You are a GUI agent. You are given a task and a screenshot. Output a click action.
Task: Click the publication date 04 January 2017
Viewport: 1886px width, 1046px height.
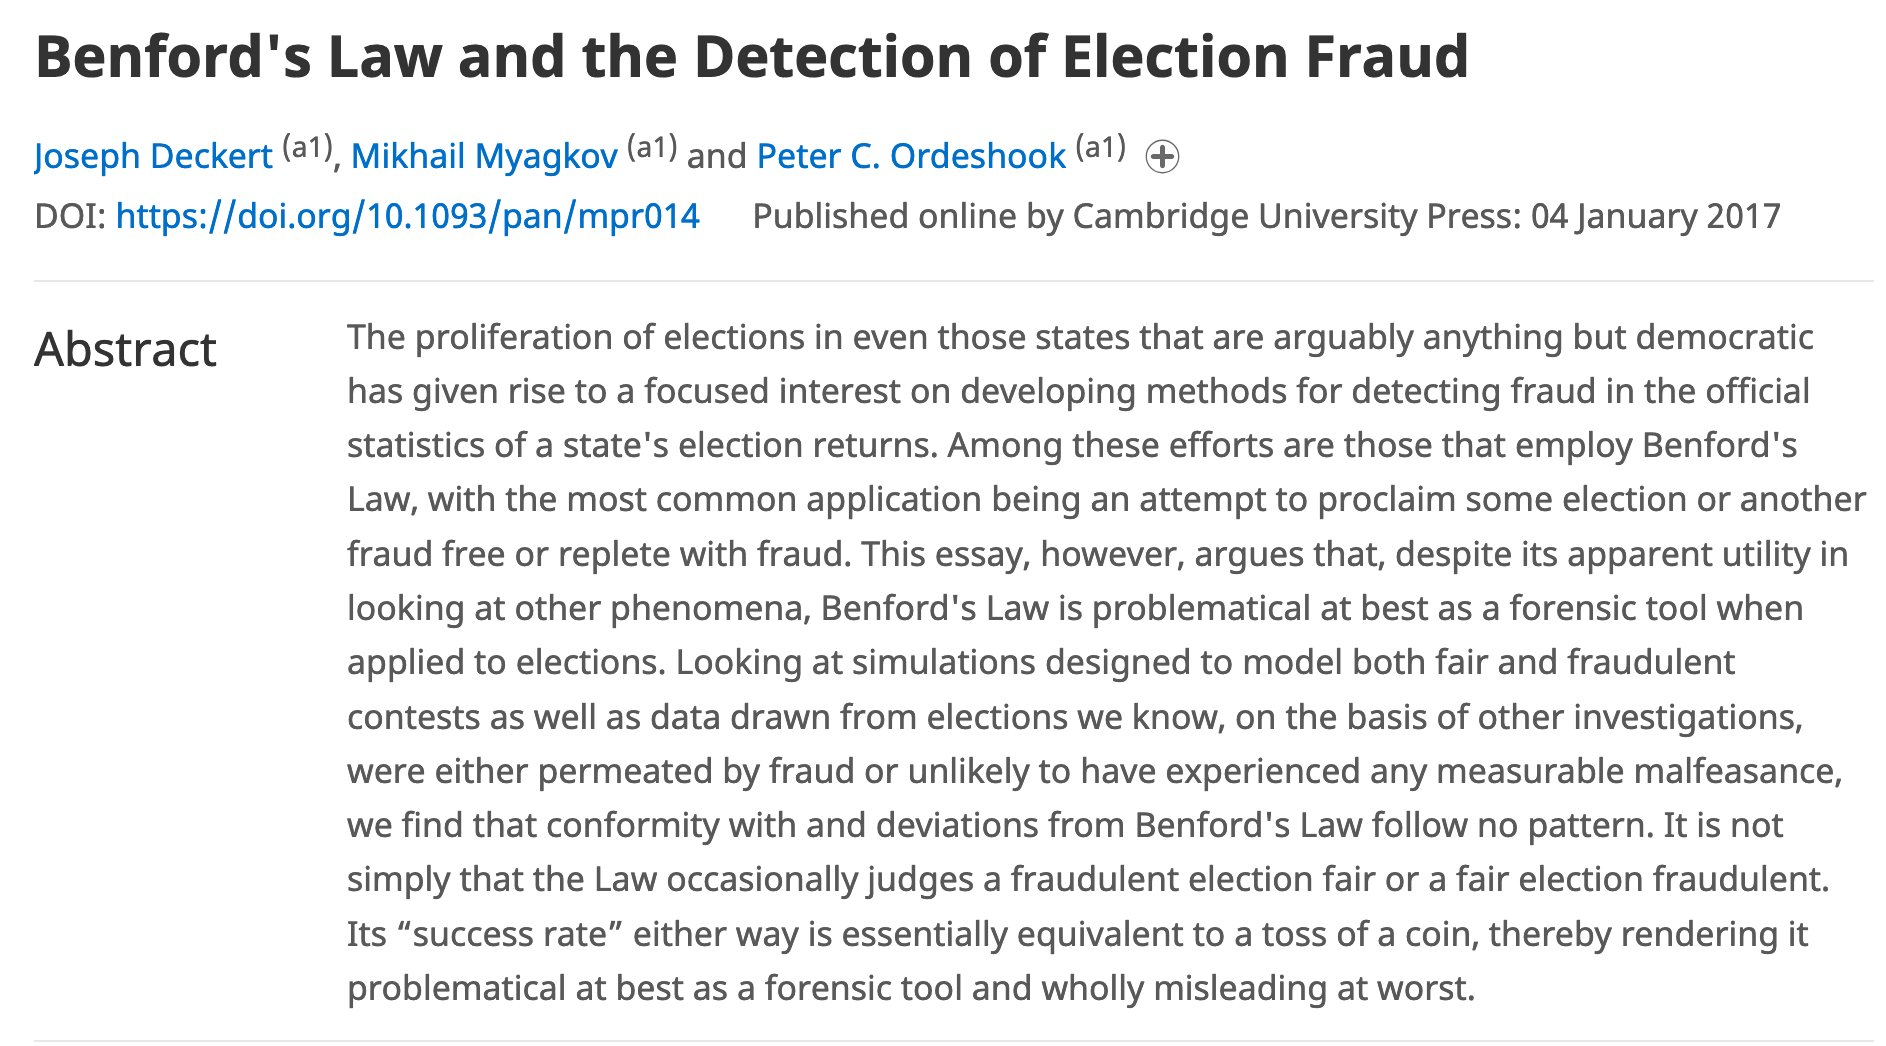click(1655, 217)
